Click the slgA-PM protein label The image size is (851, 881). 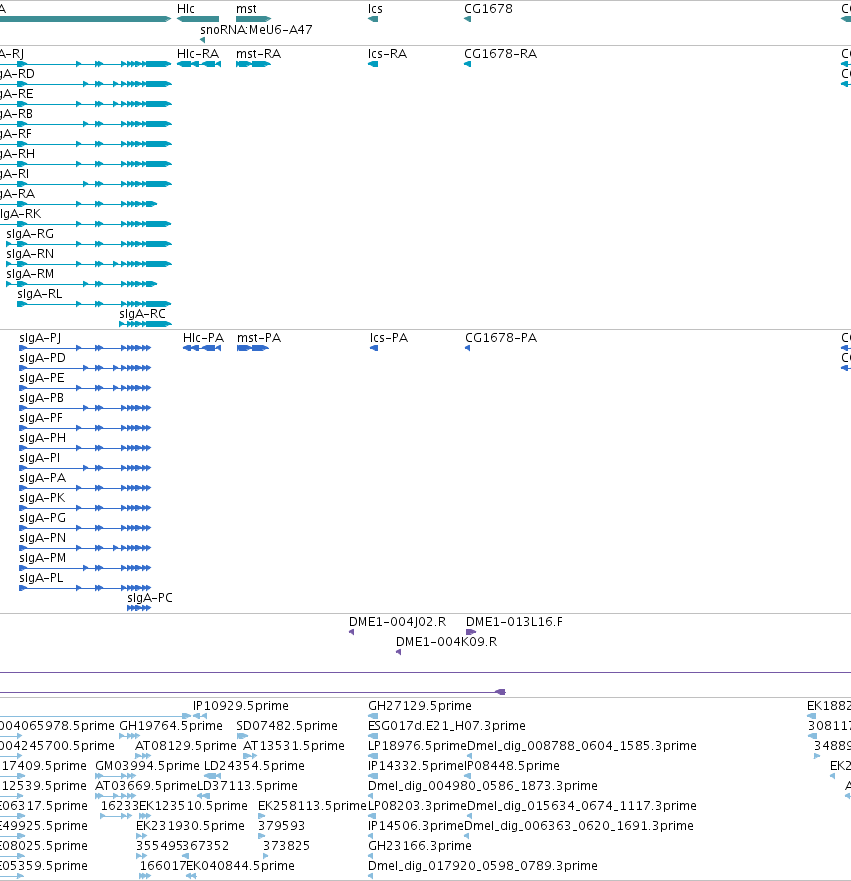tap(42, 558)
